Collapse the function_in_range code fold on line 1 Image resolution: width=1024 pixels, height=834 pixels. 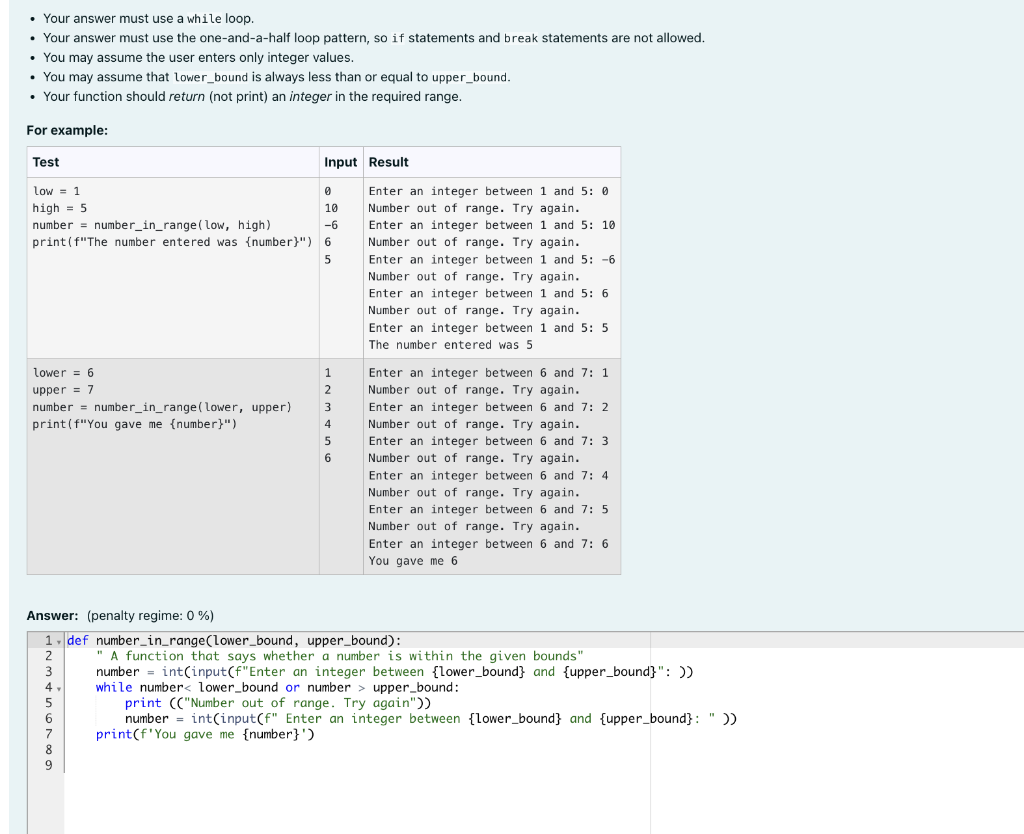61,640
